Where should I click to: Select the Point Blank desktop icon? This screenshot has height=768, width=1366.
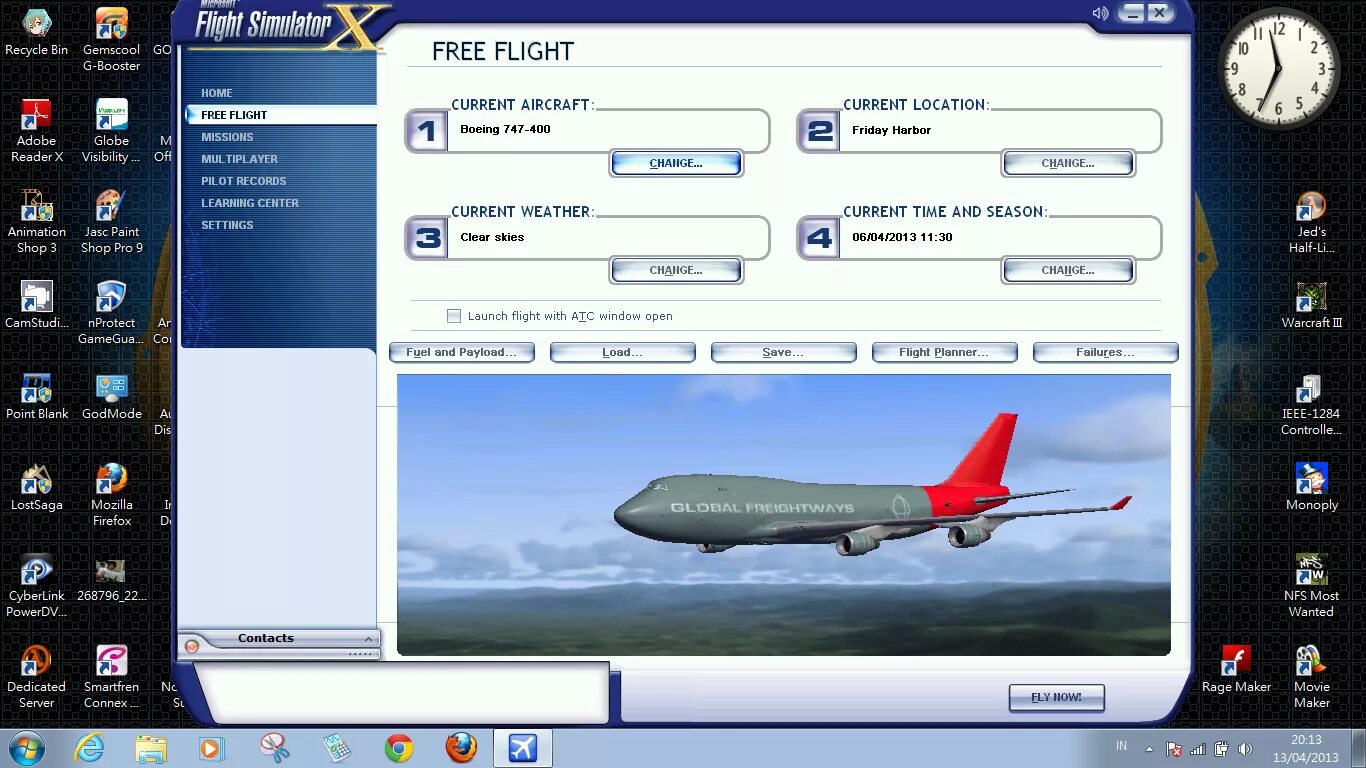pos(36,396)
